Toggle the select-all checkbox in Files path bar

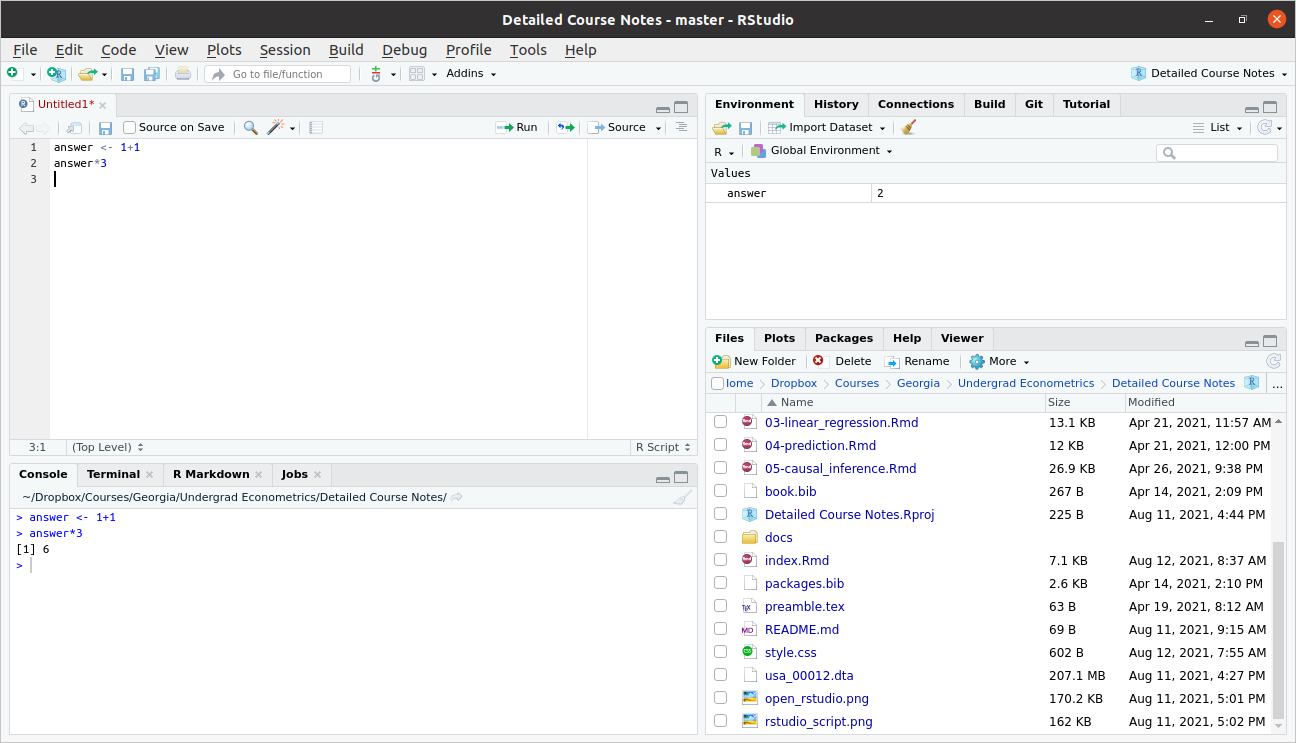[x=717, y=383]
